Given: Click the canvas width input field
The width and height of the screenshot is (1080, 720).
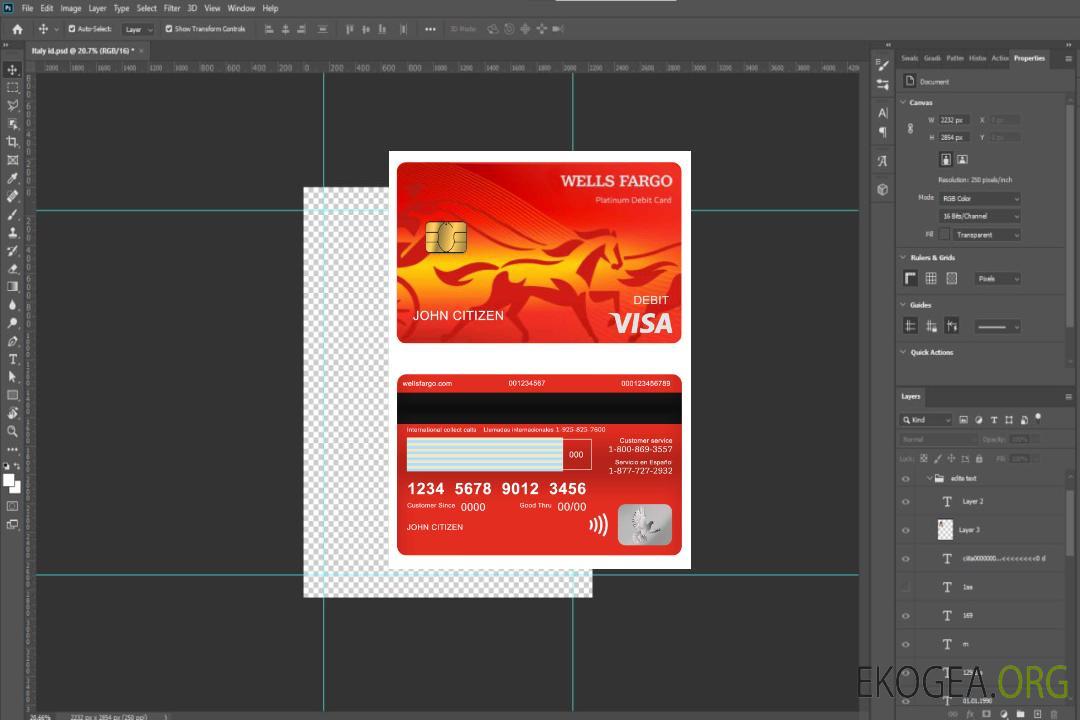Looking at the screenshot, I should click(953, 120).
